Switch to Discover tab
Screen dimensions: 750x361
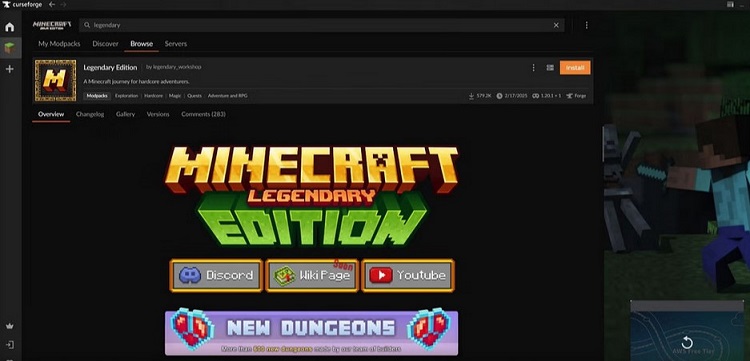(x=105, y=44)
